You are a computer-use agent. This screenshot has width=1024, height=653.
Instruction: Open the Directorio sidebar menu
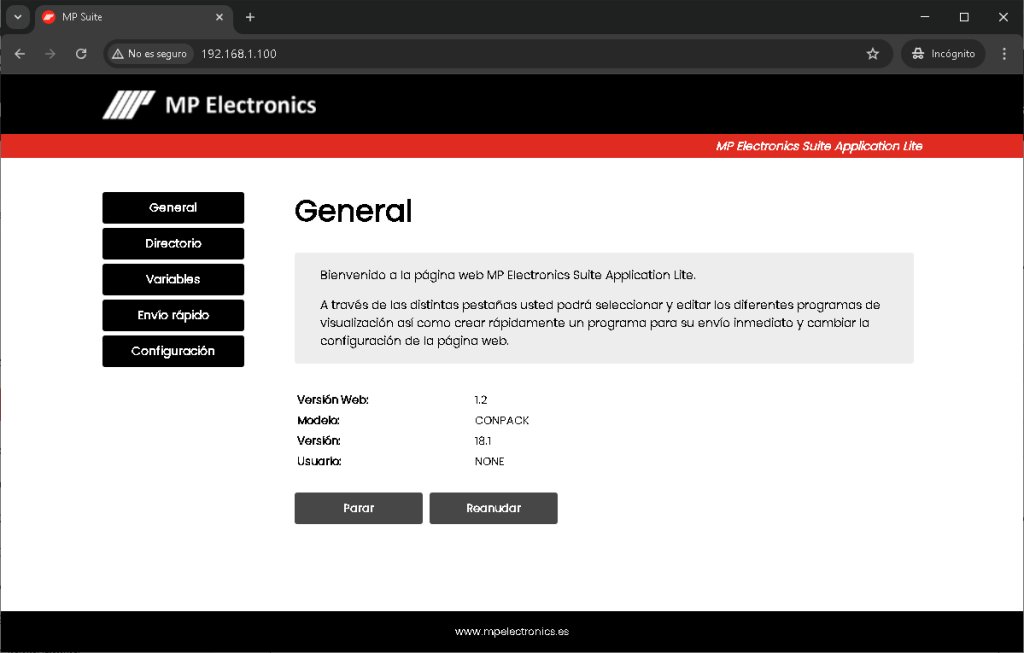coord(173,244)
